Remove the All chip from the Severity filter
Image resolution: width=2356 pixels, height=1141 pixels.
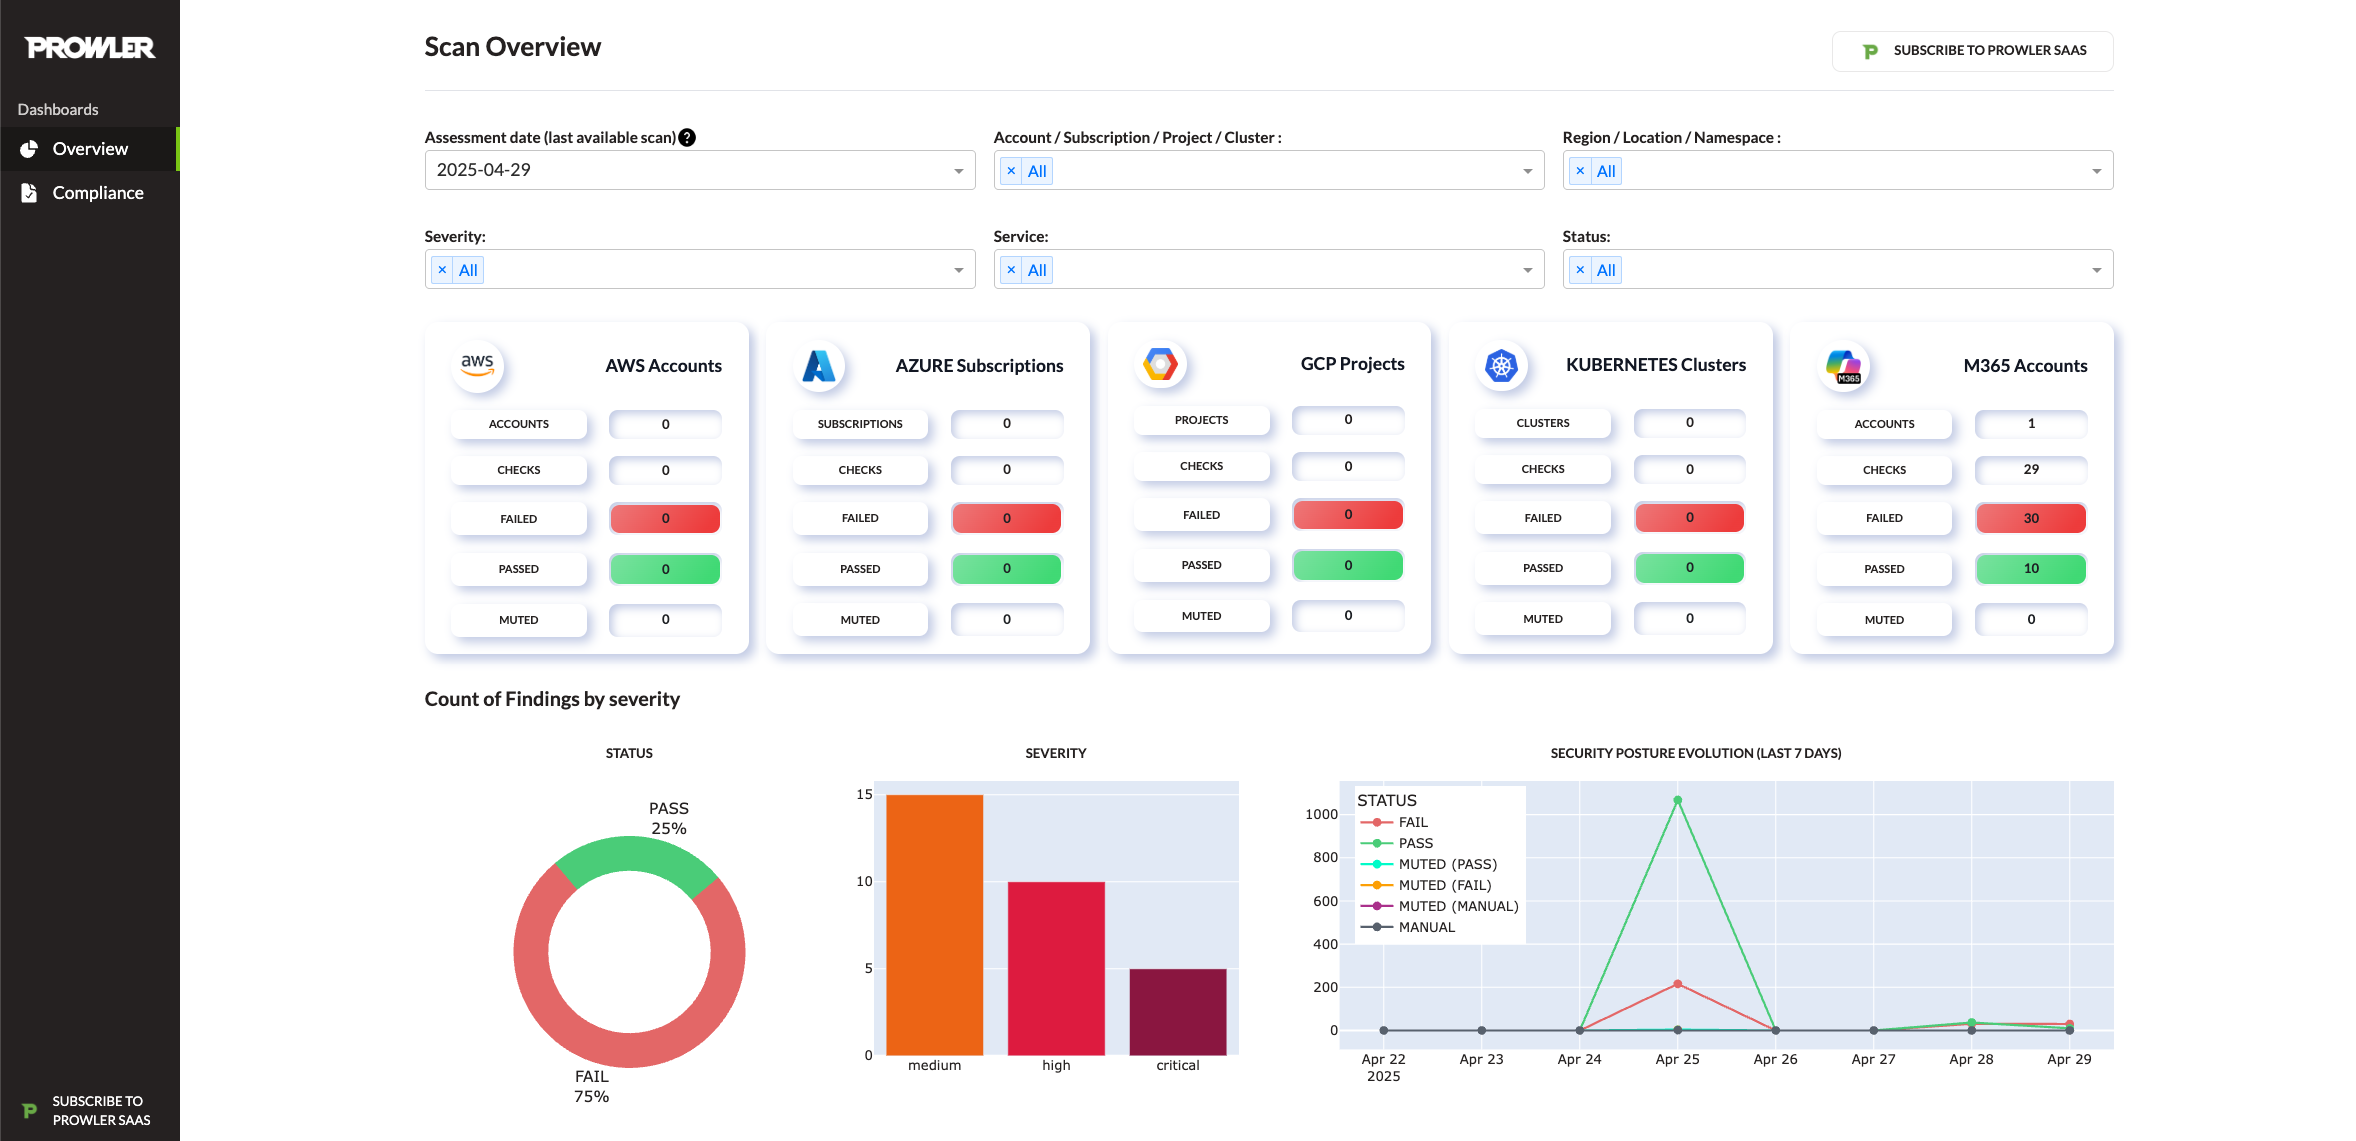click(x=443, y=269)
